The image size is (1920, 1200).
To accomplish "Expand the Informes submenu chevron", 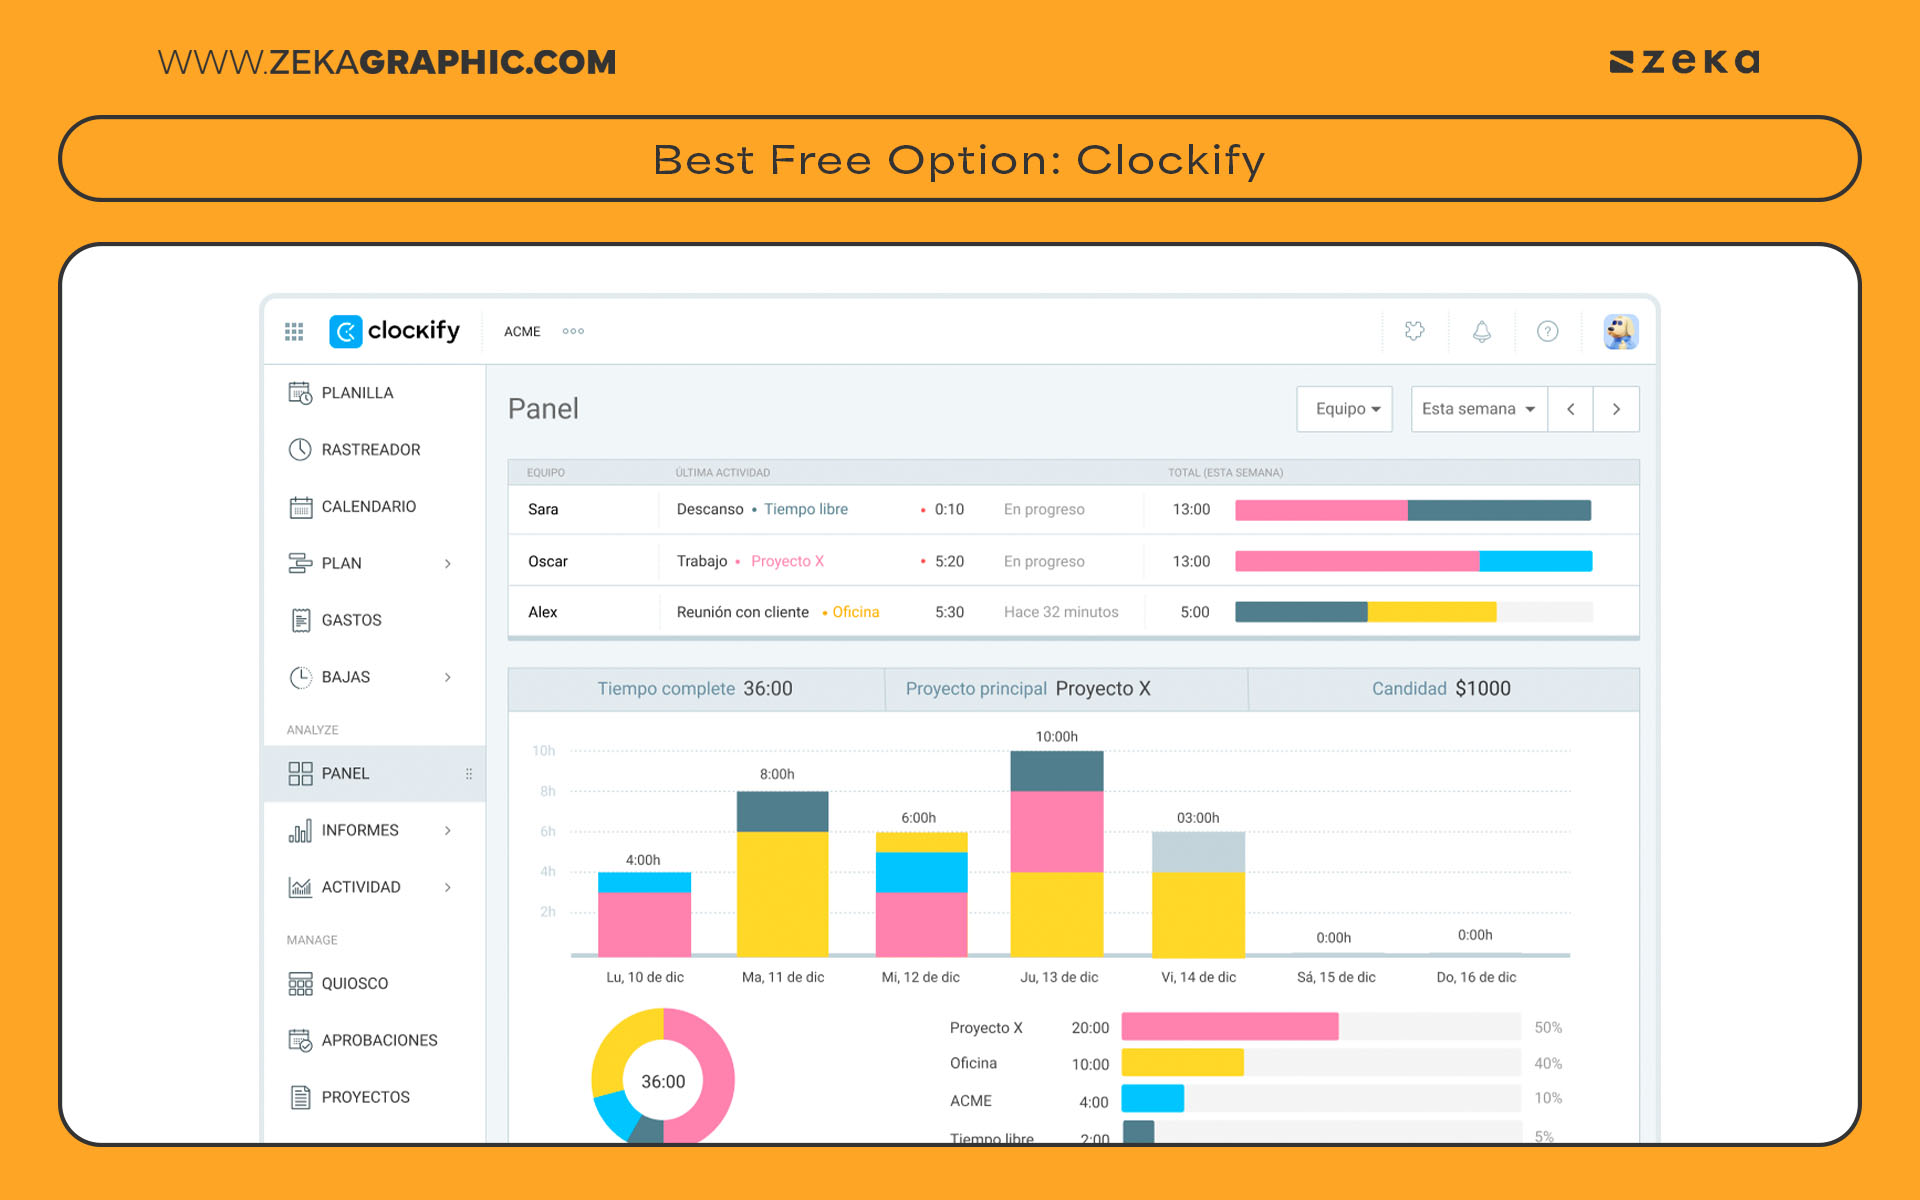I will point(448,831).
